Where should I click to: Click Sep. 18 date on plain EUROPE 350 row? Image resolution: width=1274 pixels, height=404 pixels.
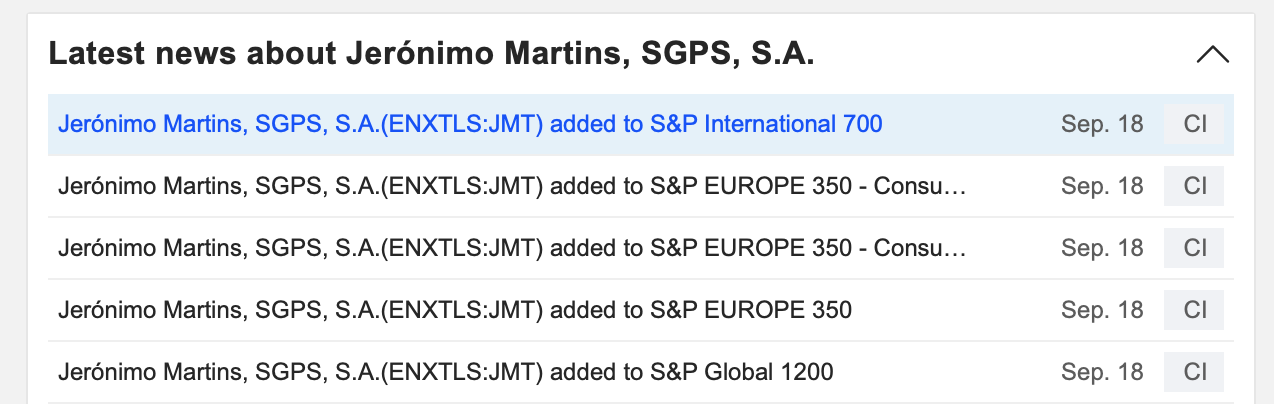click(x=1102, y=310)
